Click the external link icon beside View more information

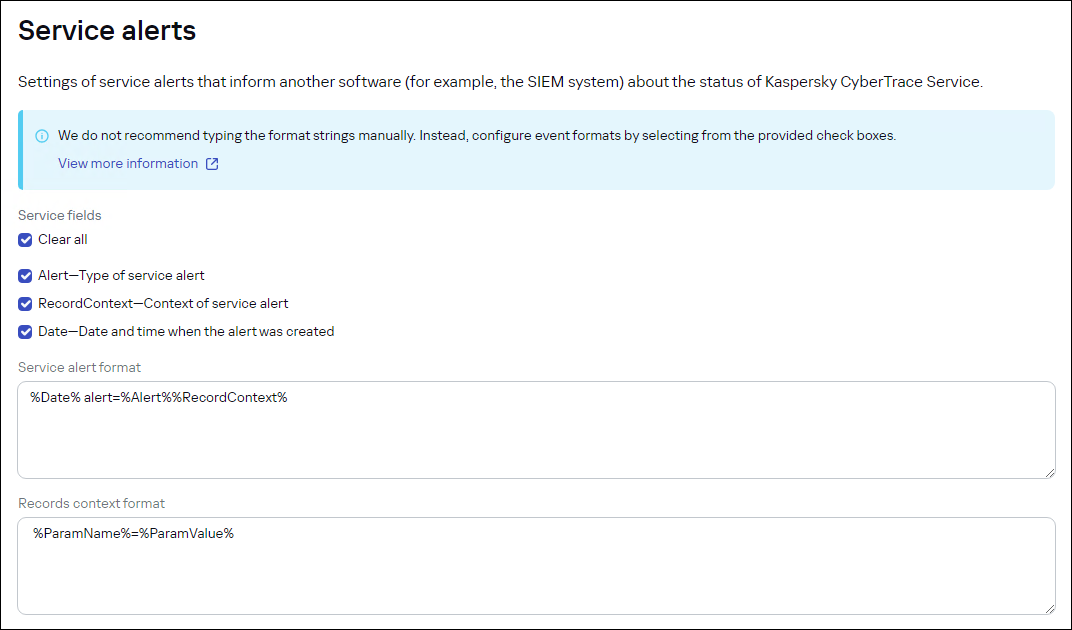coord(210,163)
